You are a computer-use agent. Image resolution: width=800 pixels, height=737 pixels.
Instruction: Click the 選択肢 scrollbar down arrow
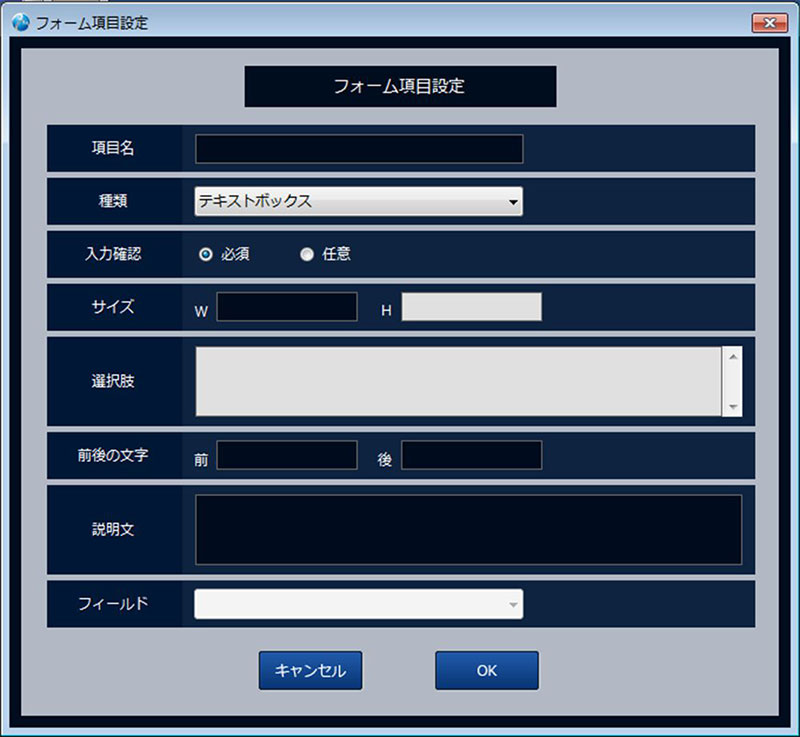click(733, 406)
